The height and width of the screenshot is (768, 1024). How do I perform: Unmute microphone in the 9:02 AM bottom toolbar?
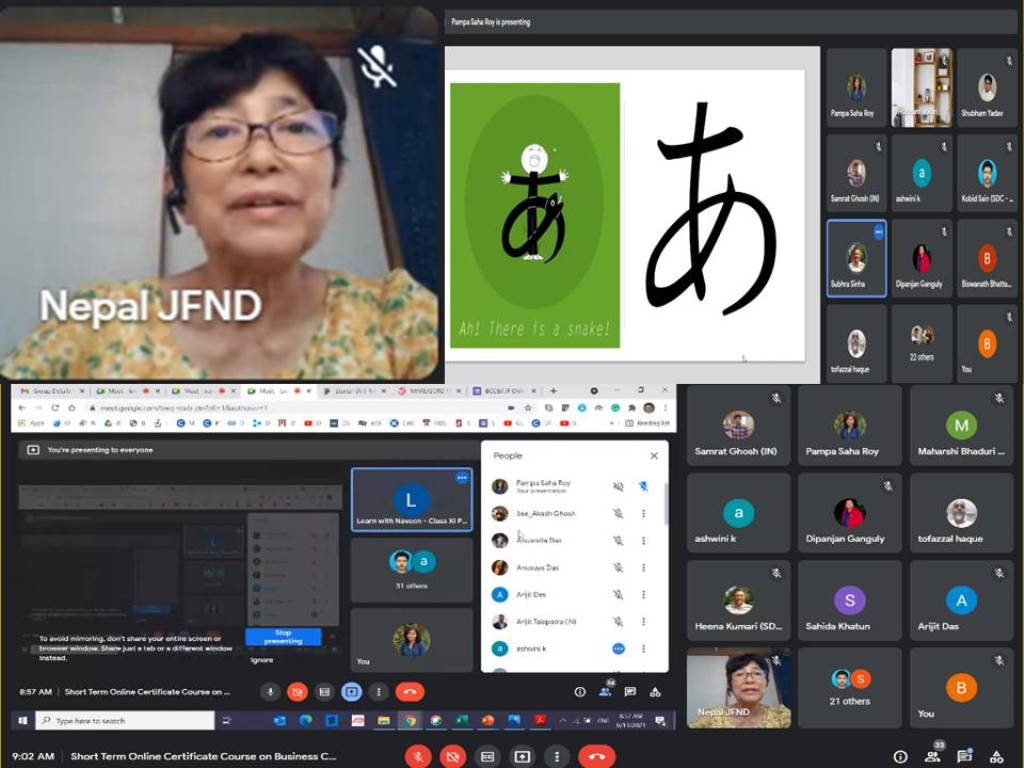(418, 757)
